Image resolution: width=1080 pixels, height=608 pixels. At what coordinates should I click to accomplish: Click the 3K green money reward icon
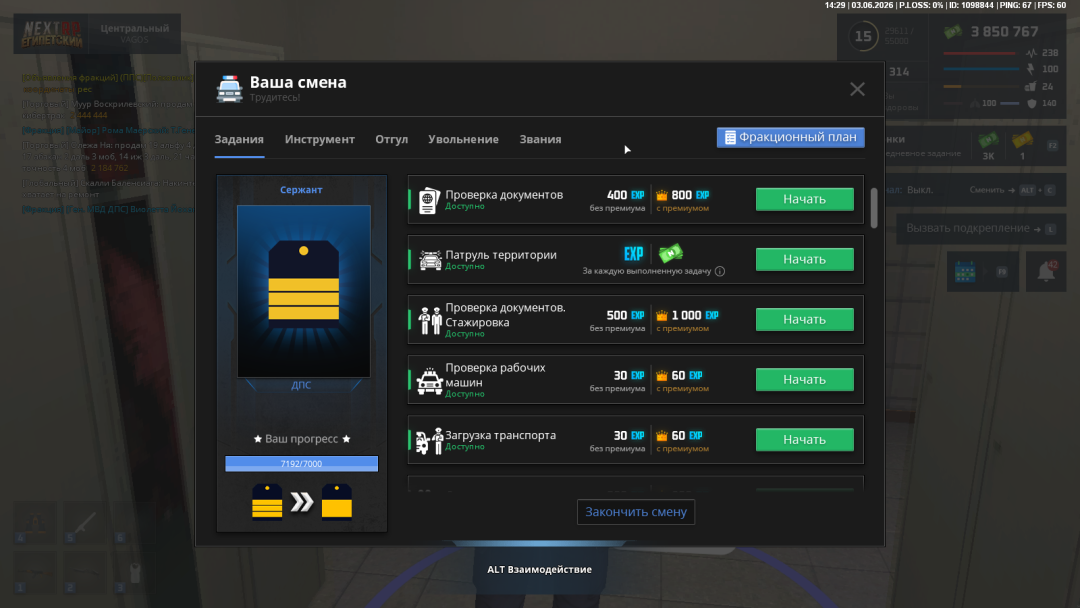click(x=988, y=141)
